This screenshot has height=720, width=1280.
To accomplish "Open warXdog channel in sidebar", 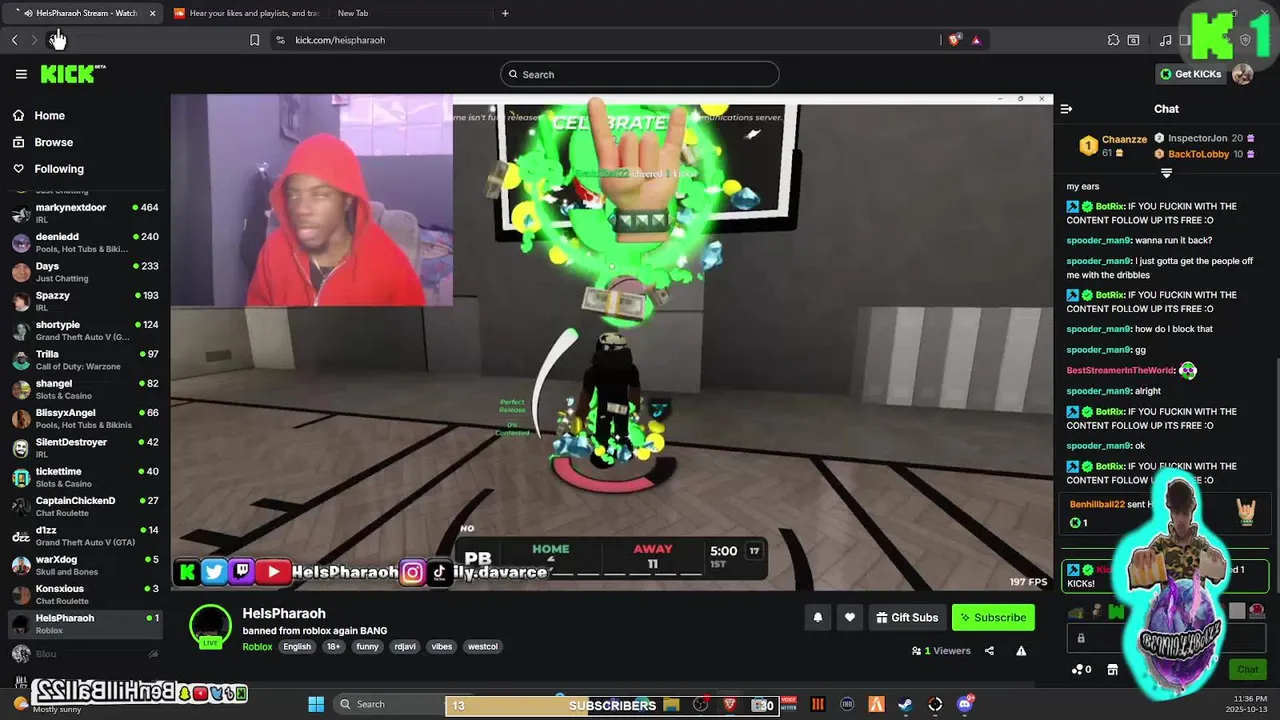I will tap(85, 565).
